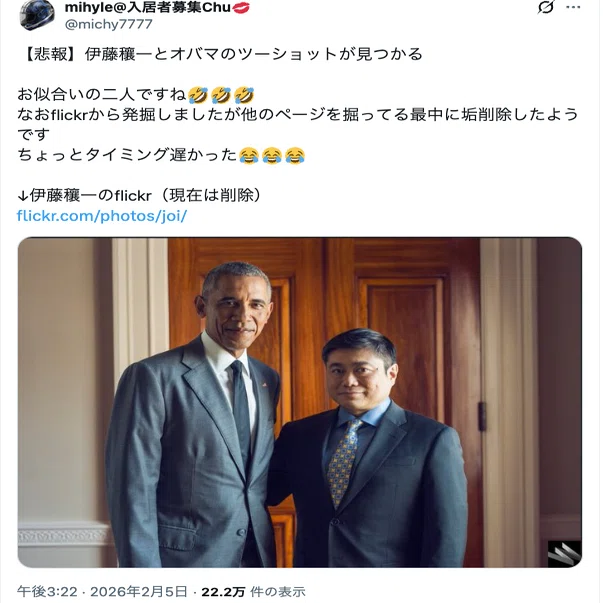This screenshot has width=603, height=603.
Task: Open the flickr.com/photos/joi/ link
Action: point(102,216)
